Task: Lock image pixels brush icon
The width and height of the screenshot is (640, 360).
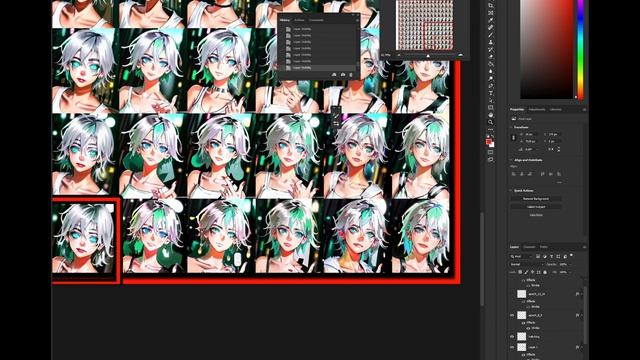Action: point(526,272)
